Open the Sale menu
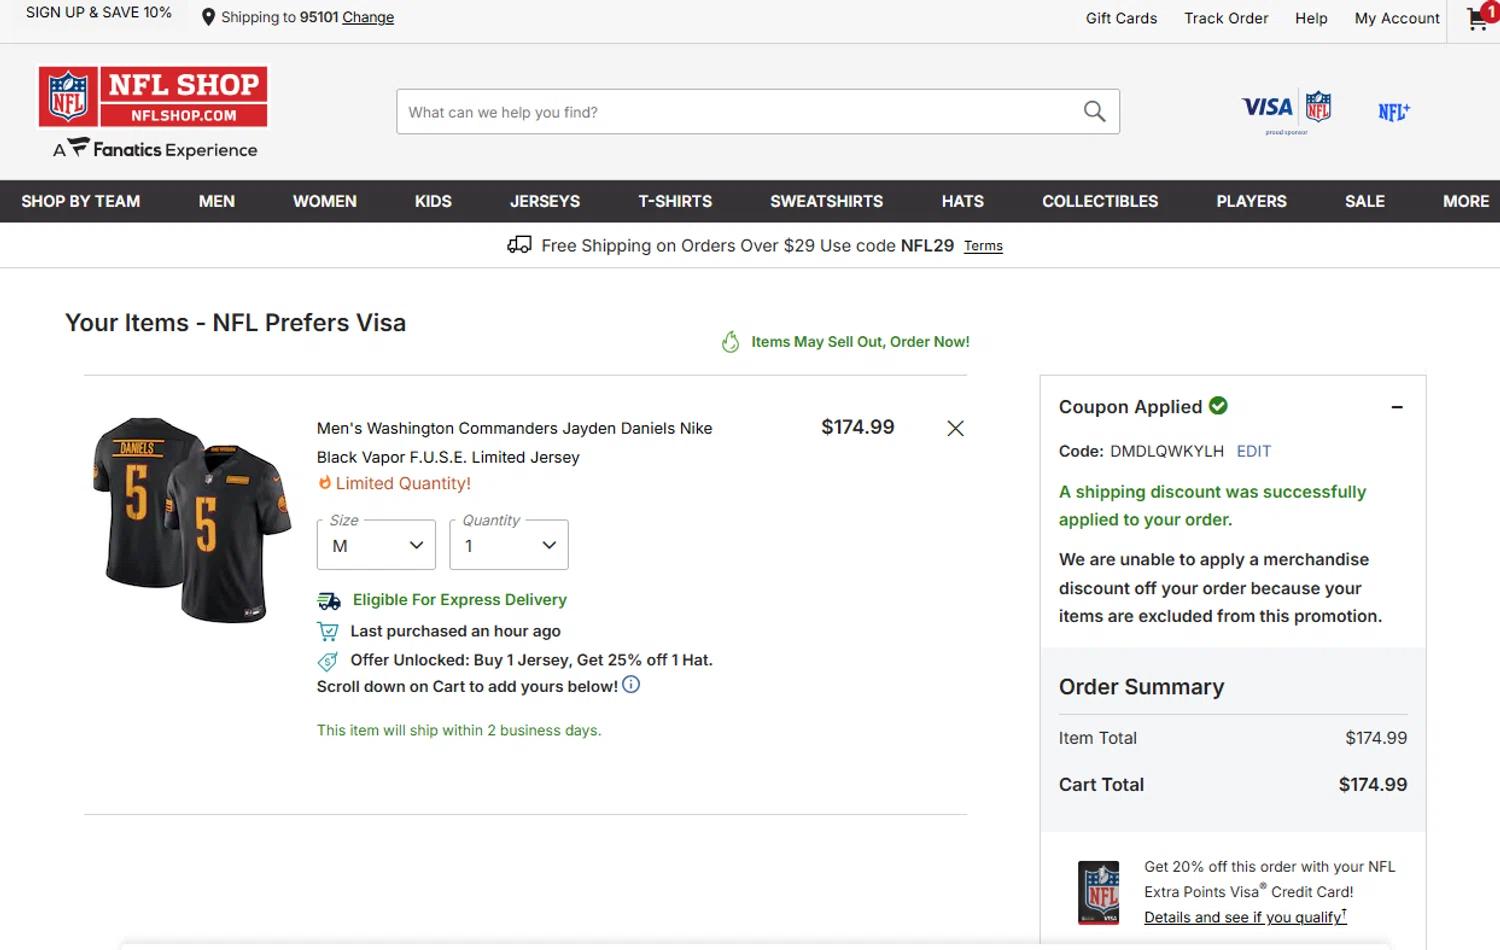Viewport: 1500px width, 950px height. 1365,201
